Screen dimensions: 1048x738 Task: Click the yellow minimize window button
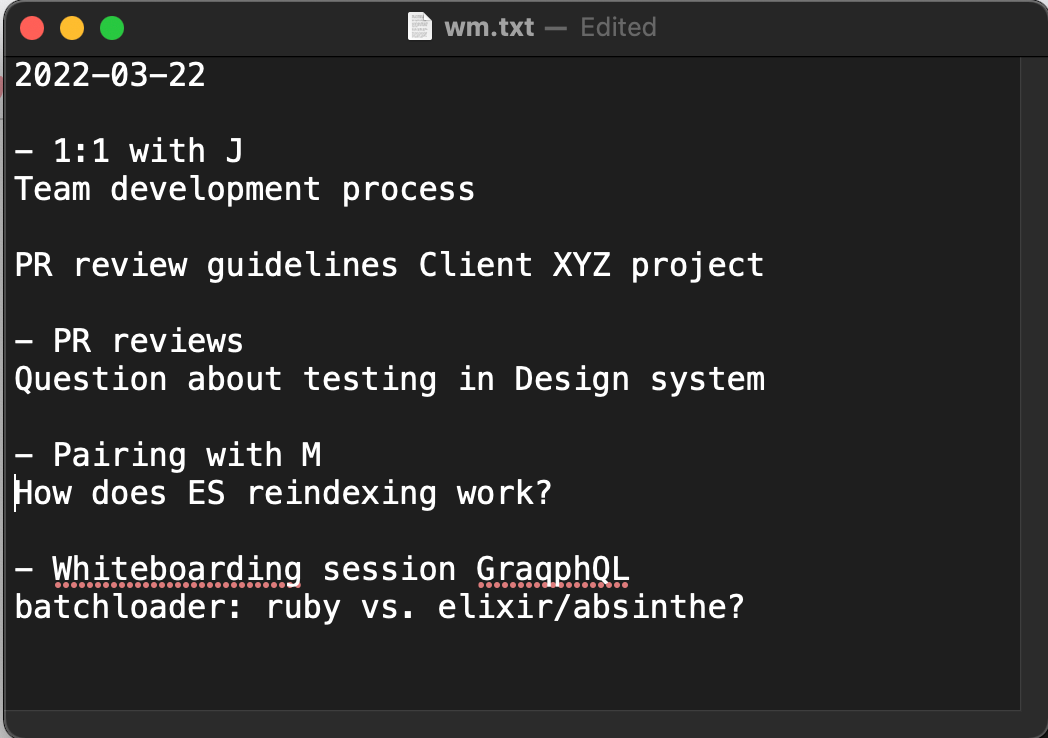tap(72, 28)
